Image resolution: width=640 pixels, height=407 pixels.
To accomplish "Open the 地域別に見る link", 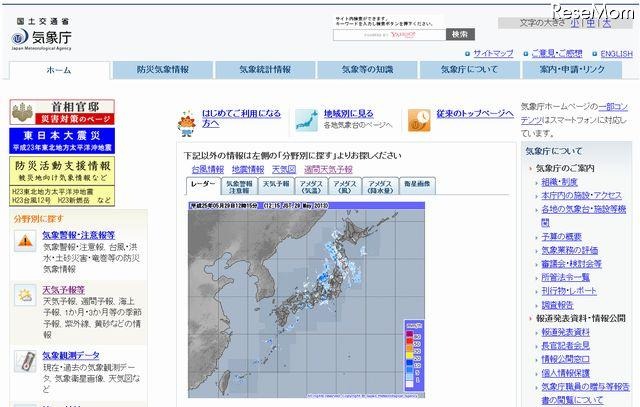I will 349,113.
